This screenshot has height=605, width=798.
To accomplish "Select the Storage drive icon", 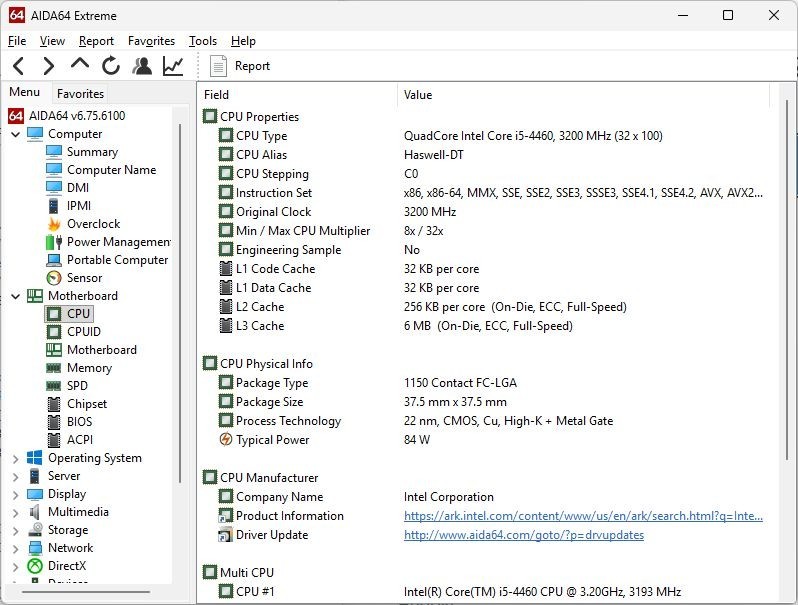I will click(35, 530).
